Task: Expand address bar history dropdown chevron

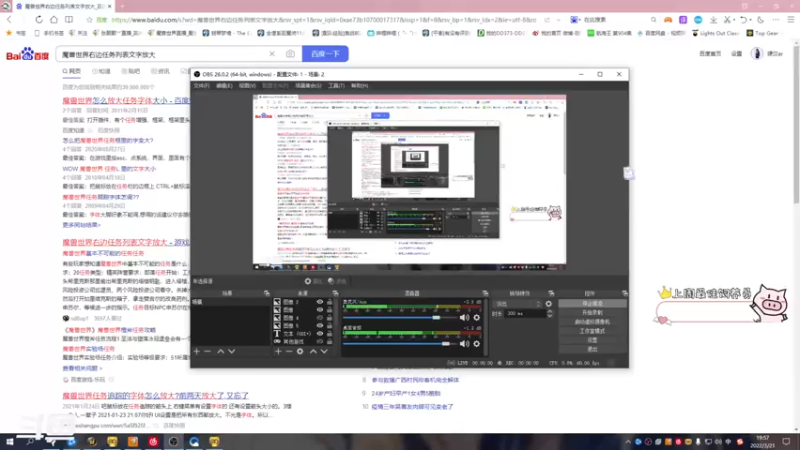Action: click(x=559, y=20)
